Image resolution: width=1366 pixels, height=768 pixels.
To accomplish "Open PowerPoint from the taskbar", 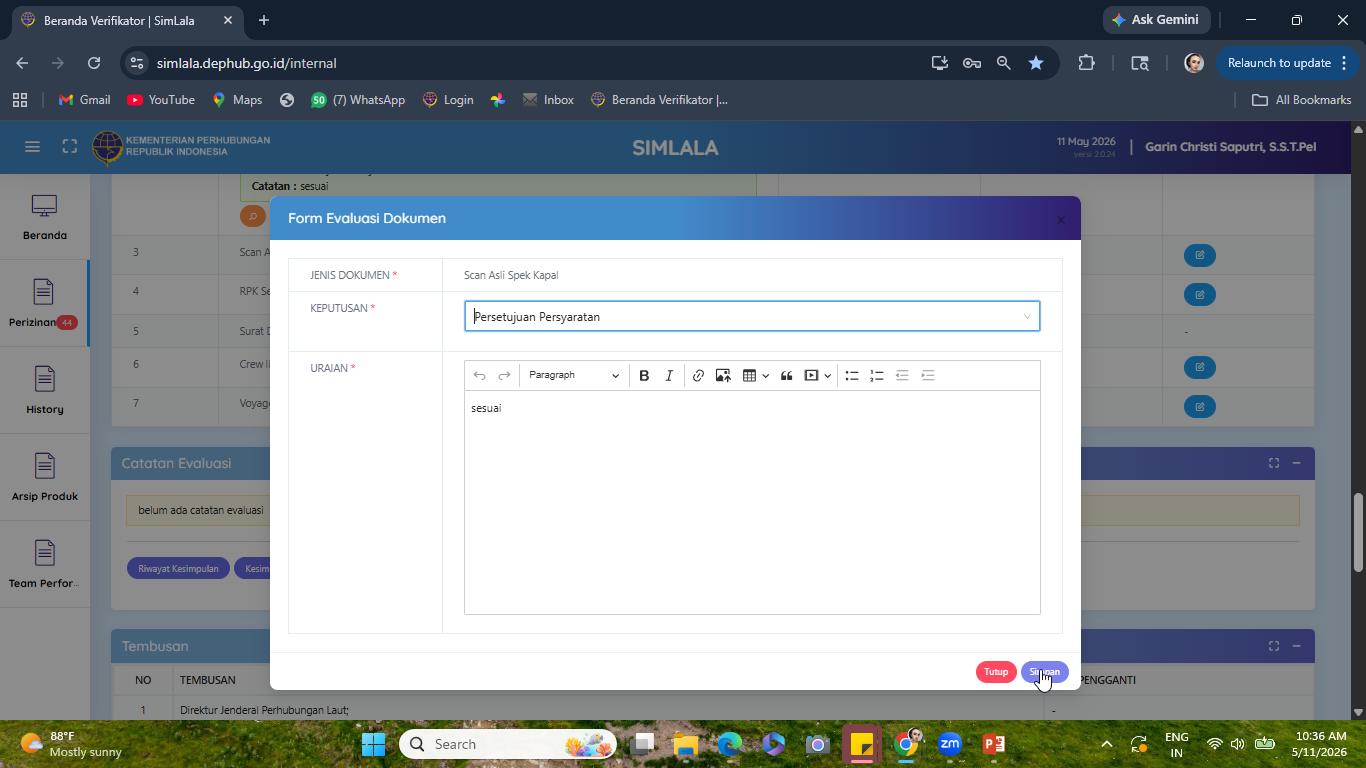I will coord(994,744).
